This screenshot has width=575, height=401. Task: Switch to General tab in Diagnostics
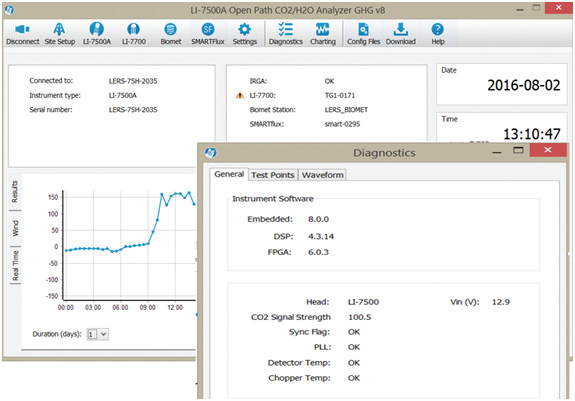tap(229, 174)
